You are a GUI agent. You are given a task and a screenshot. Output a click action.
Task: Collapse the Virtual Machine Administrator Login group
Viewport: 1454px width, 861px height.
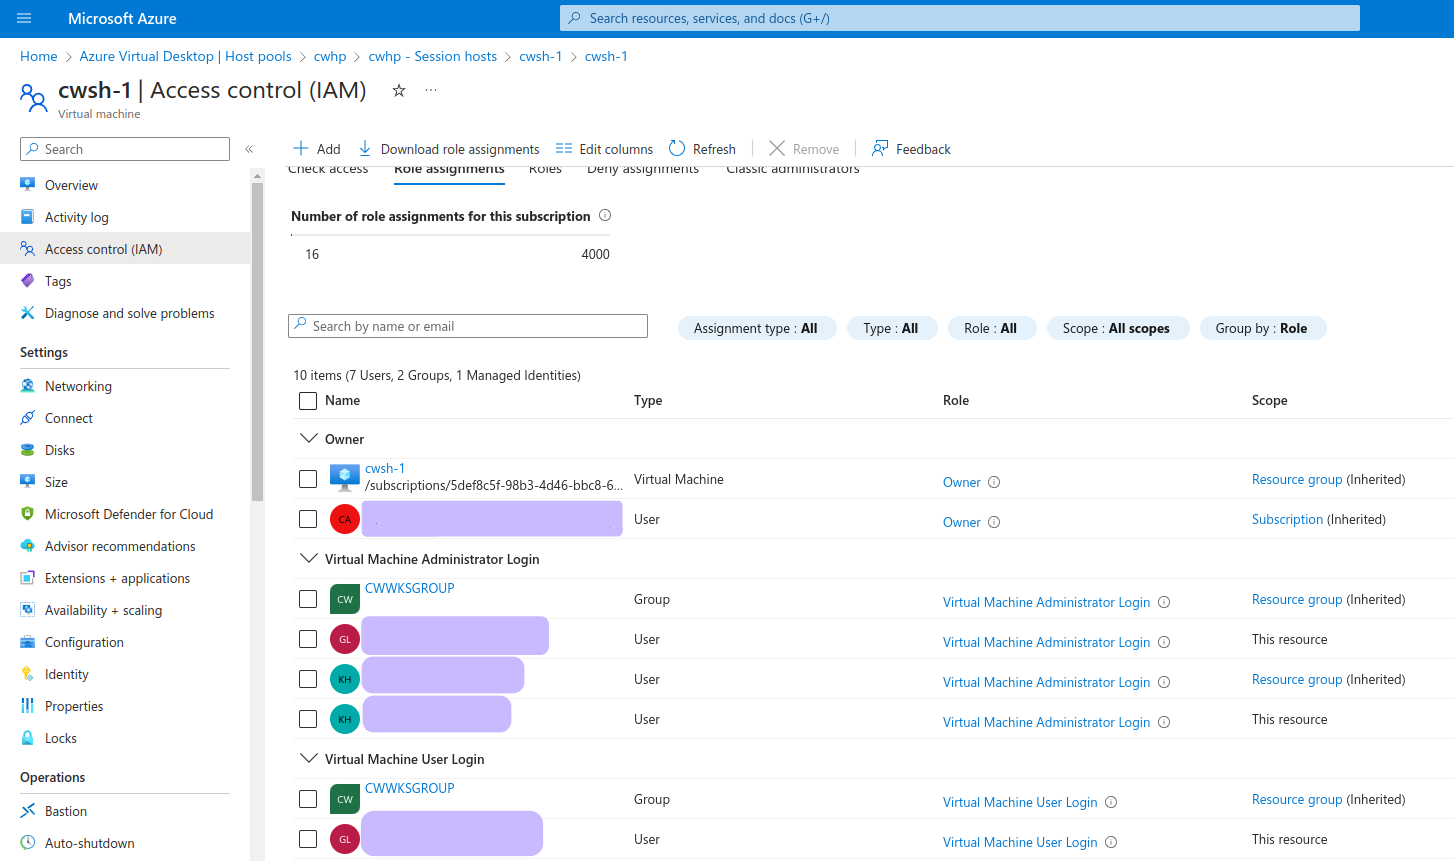308,558
